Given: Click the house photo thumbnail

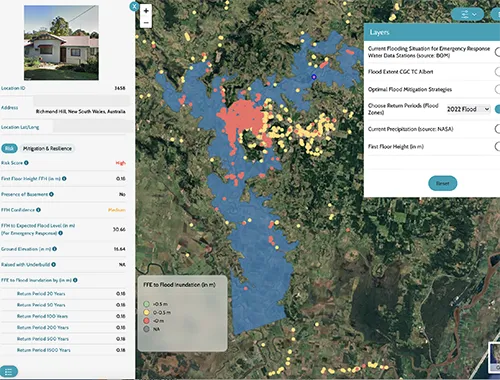Looking at the screenshot, I should click(x=61, y=42).
